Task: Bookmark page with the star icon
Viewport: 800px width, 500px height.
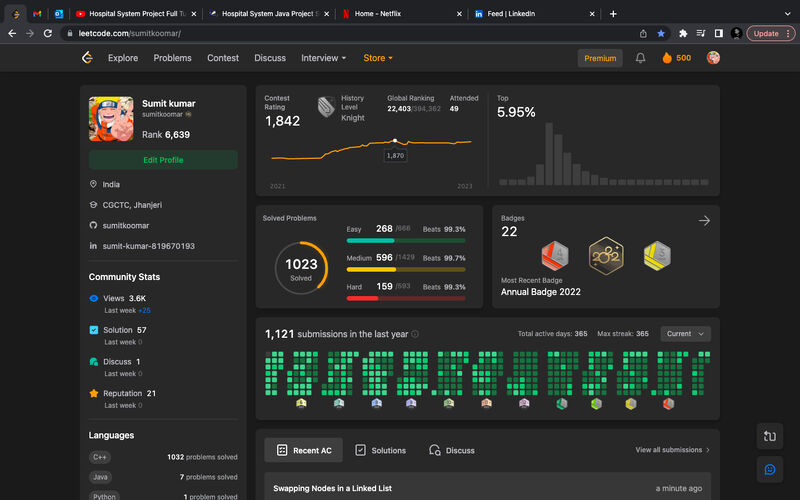Action: [x=661, y=33]
